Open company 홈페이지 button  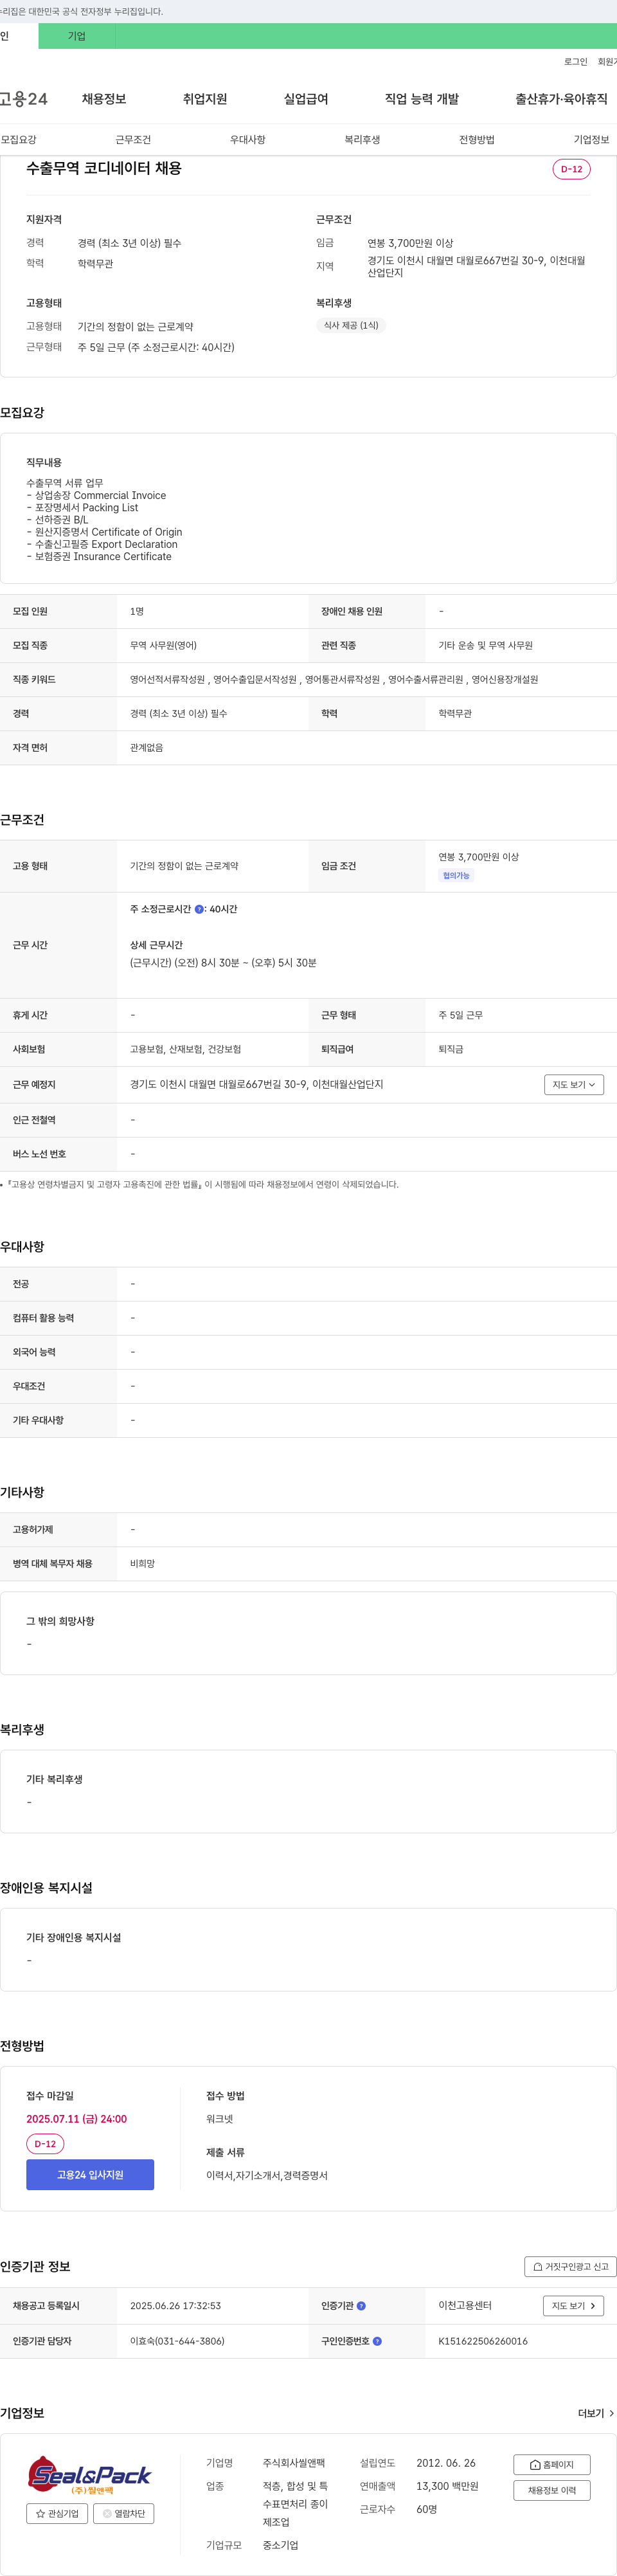(x=552, y=2465)
